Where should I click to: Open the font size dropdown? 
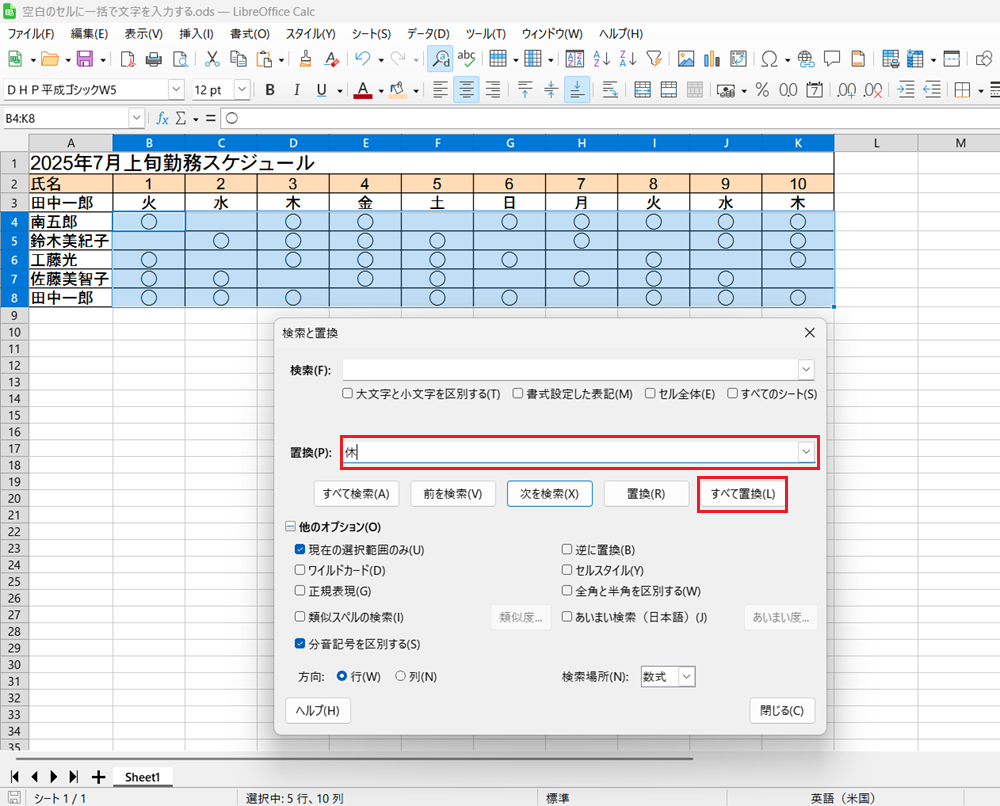[242, 90]
